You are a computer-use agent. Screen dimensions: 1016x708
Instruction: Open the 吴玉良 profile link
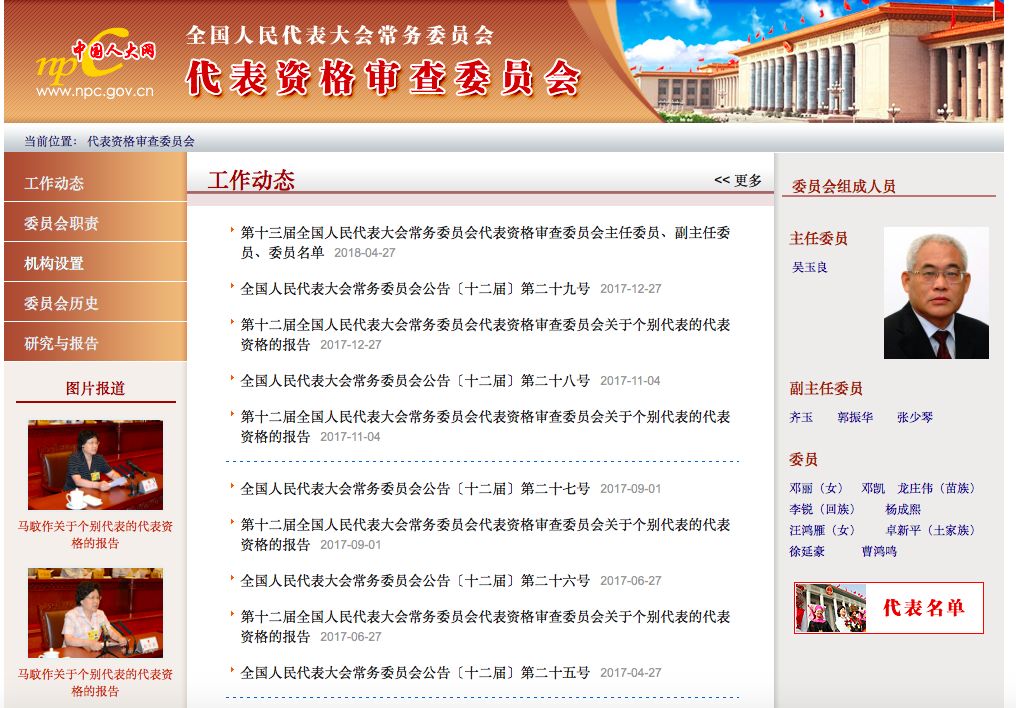(809, 267)
